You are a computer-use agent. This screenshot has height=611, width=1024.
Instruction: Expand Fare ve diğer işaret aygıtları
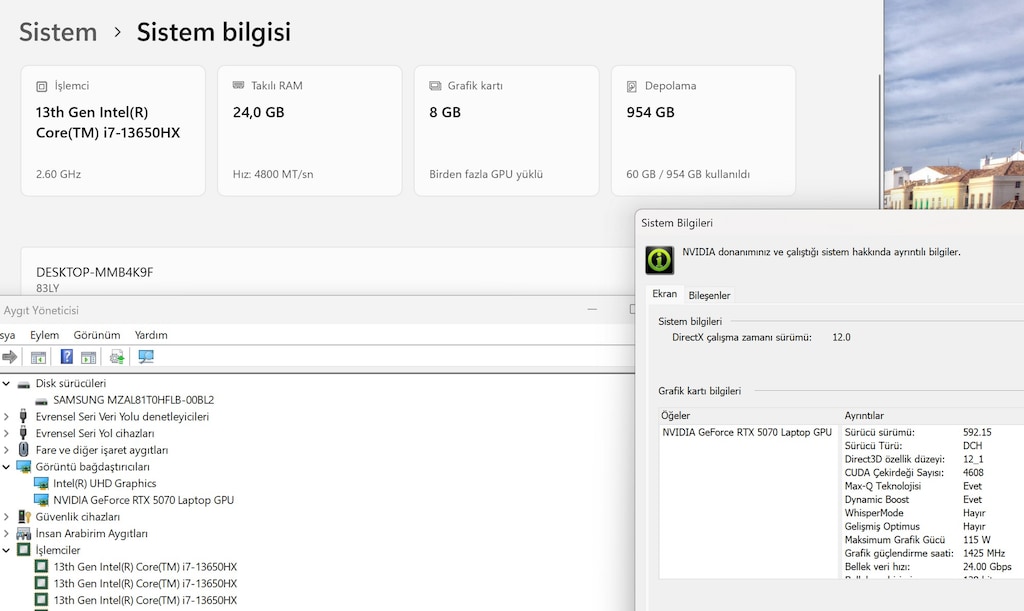coord(7,450)
